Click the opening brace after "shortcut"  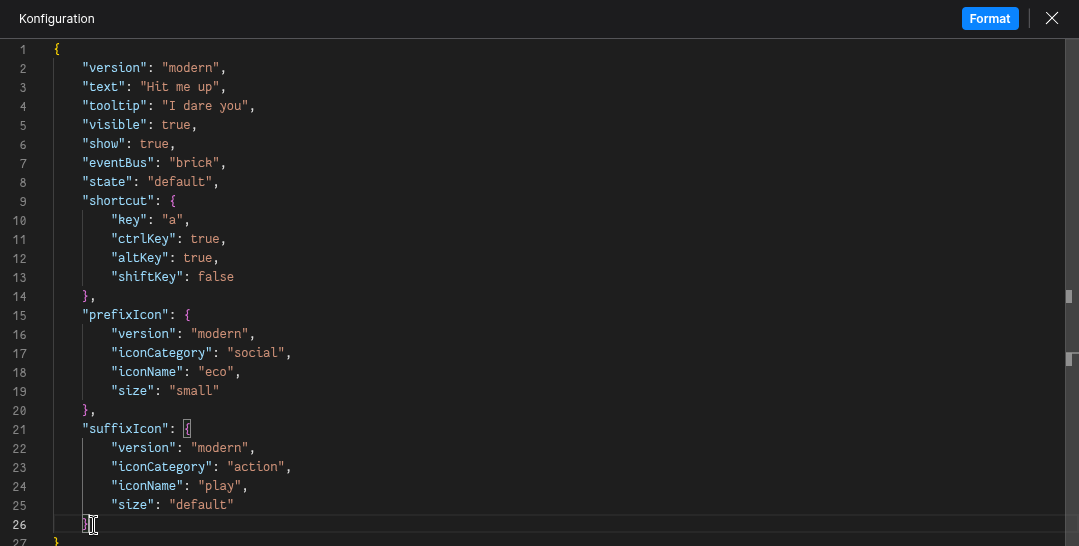172,201
